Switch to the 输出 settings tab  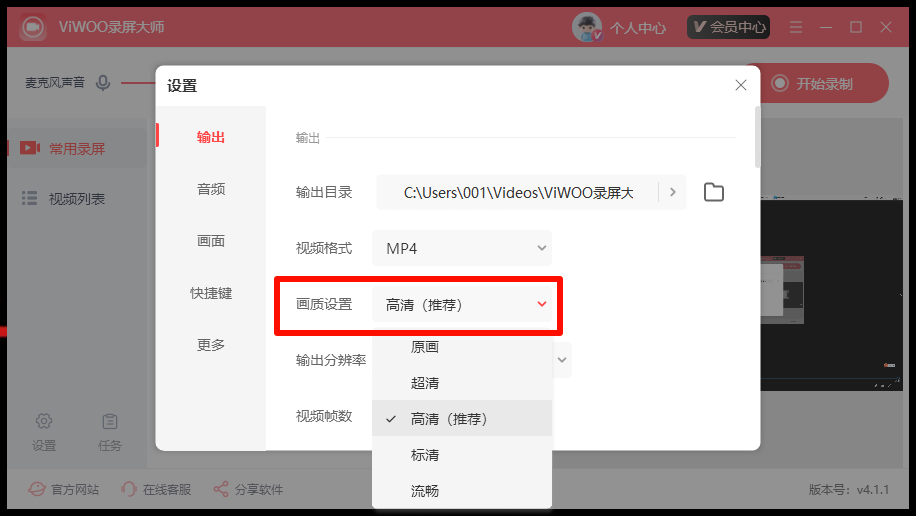point(211,137)
